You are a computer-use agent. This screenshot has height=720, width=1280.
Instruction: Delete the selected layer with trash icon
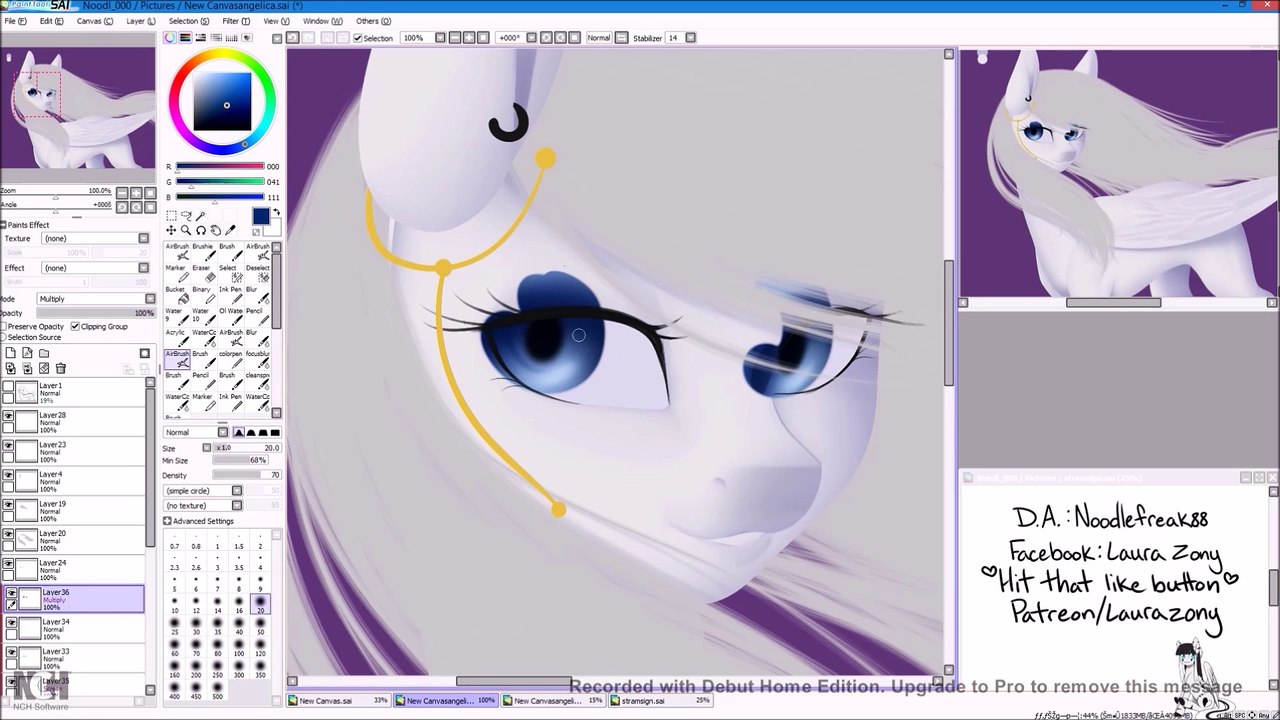(60, 368)
